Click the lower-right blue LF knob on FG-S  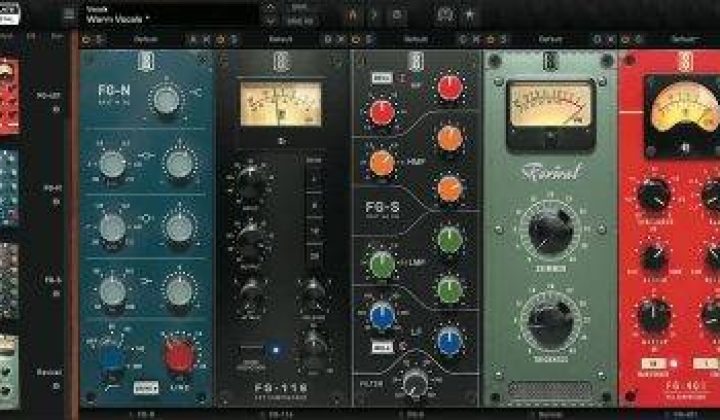(x=450, y=342)
